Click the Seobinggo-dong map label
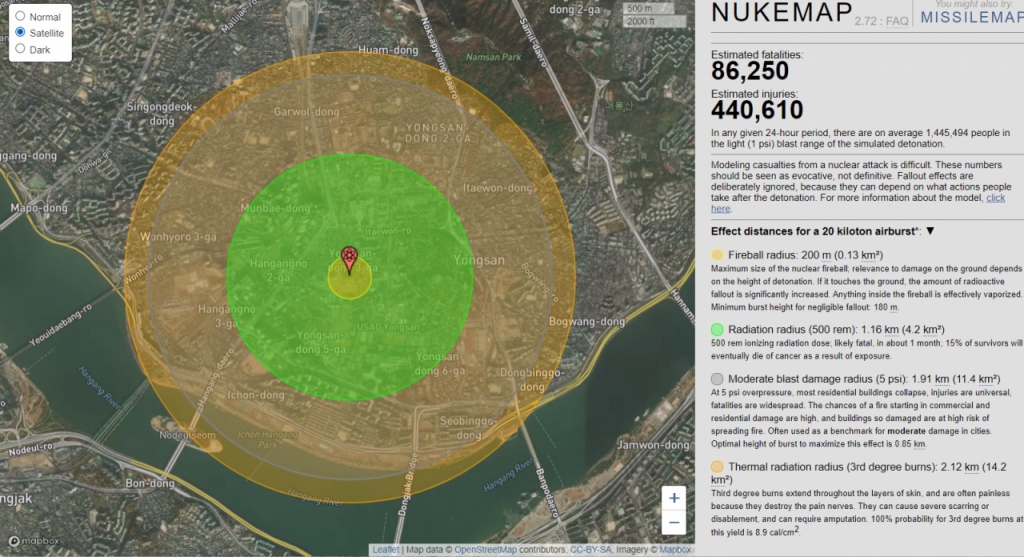The height and width of the screenshot is (557, 1024). (468, 428)
